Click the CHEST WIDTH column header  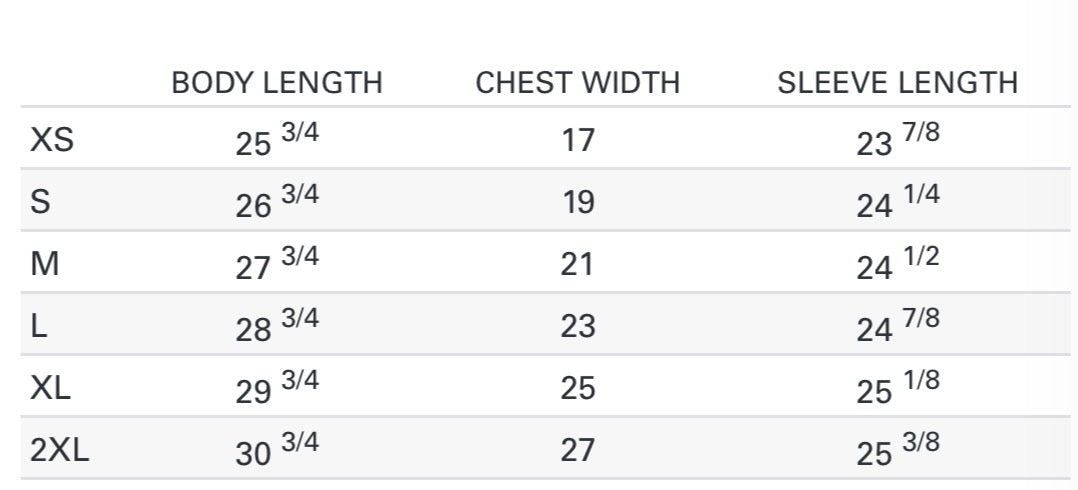tap(577, 83)
